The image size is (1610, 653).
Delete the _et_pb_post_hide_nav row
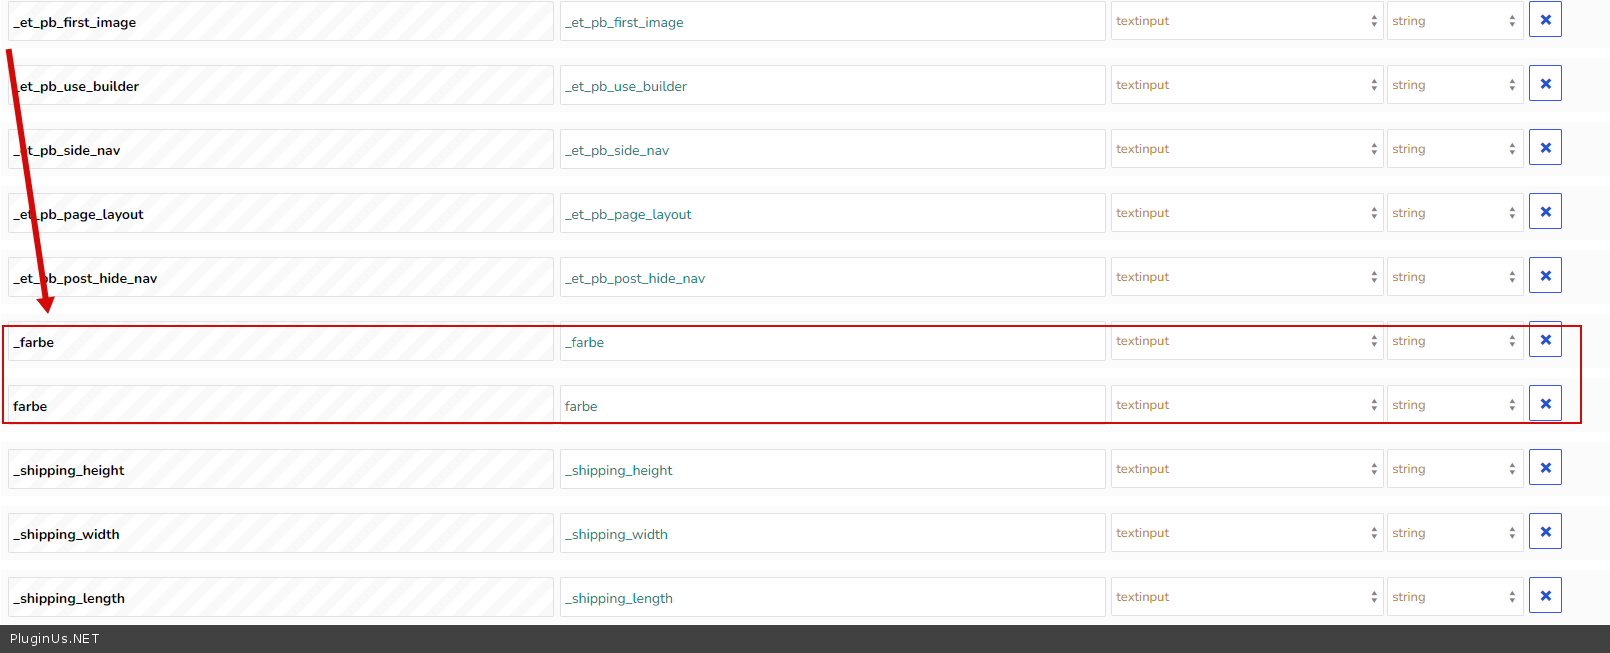(x=1545, y=276)
